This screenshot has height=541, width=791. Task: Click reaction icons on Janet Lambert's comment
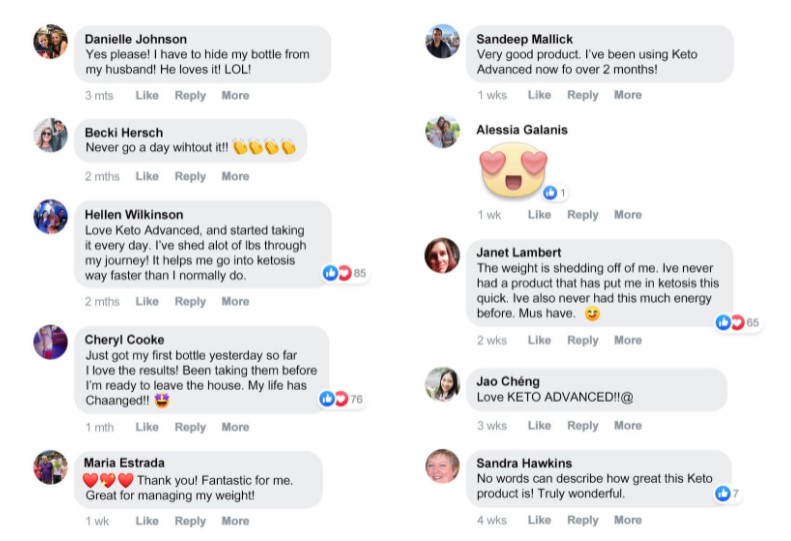(x=730, y=322)
